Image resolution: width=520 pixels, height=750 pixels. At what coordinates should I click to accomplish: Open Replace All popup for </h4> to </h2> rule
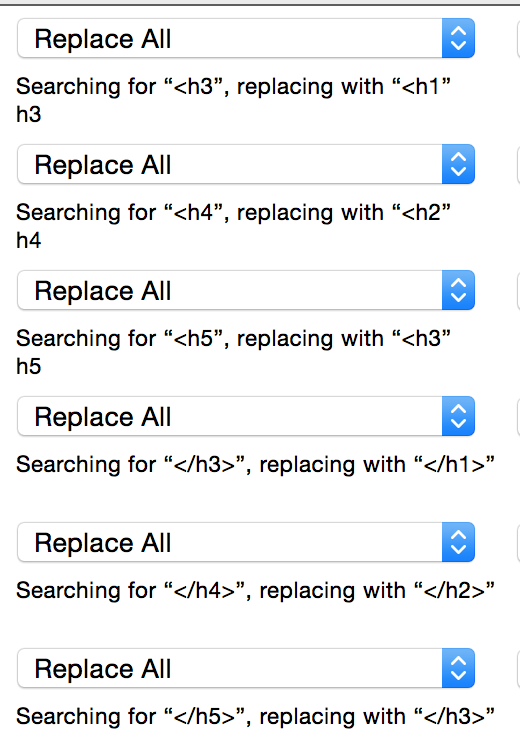246,542
